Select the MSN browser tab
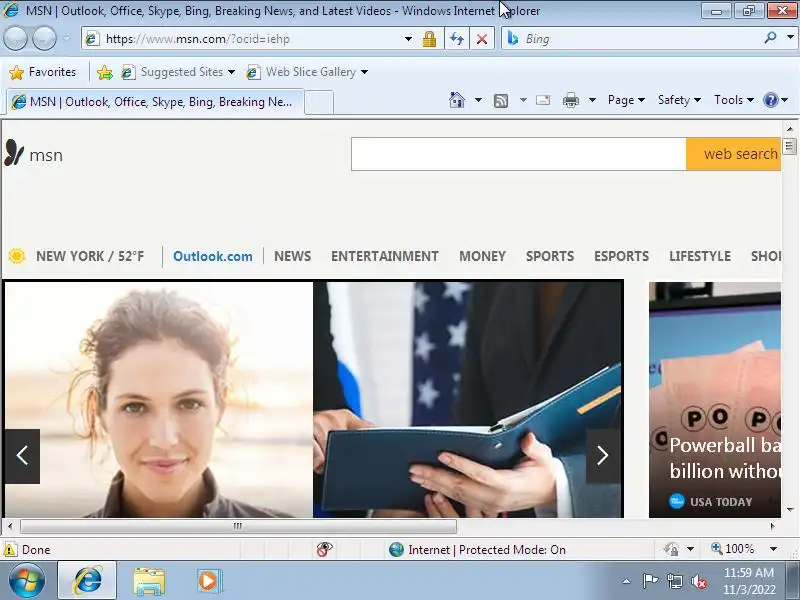Screen dimensions: 800x600 tap(155, 102)
